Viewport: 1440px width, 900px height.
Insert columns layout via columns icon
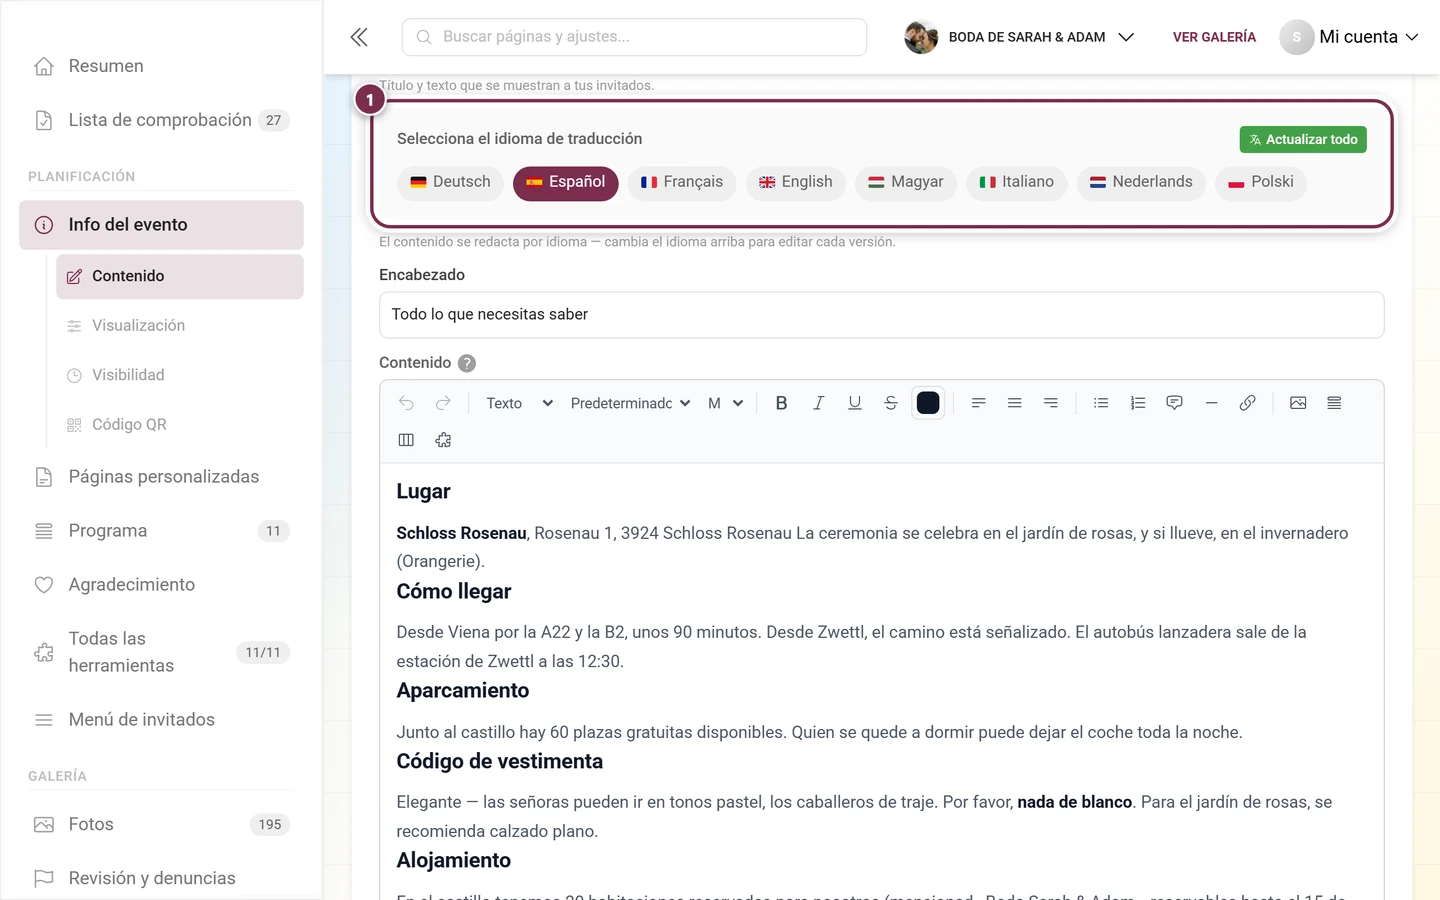pos(406,440)
